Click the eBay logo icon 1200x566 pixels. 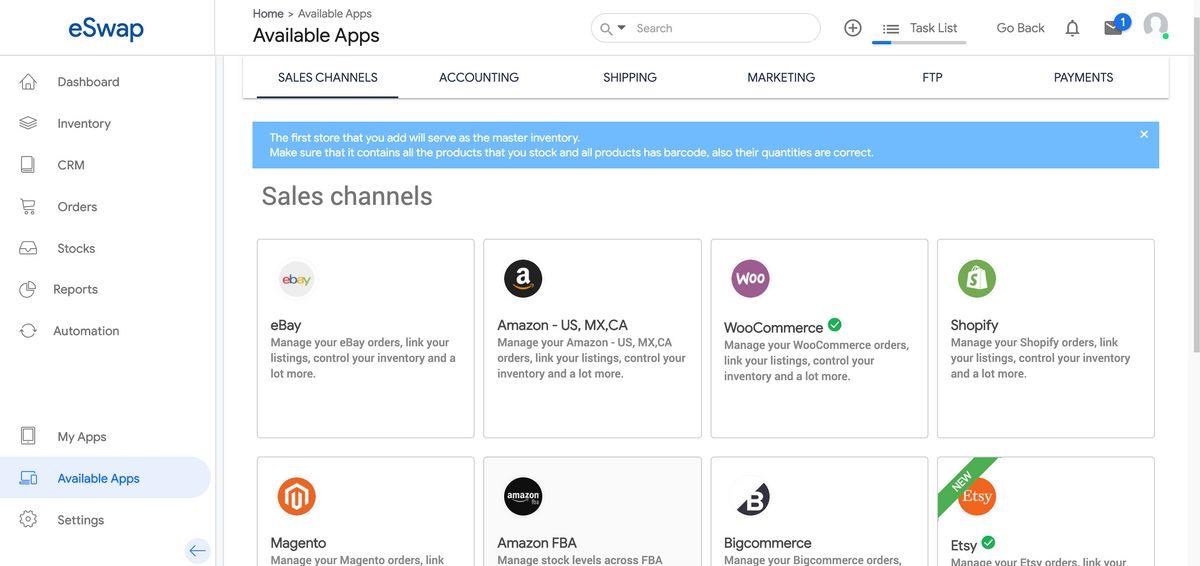[296, 279]
